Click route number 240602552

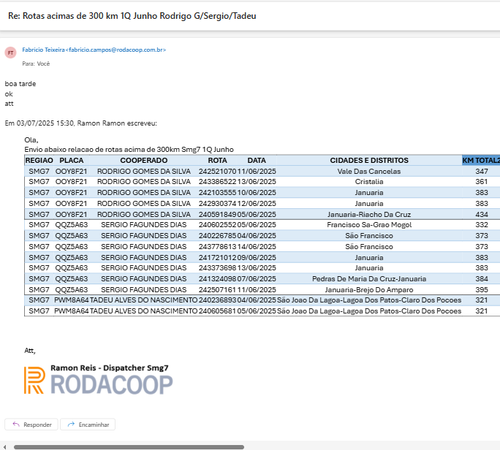point(217,225)
